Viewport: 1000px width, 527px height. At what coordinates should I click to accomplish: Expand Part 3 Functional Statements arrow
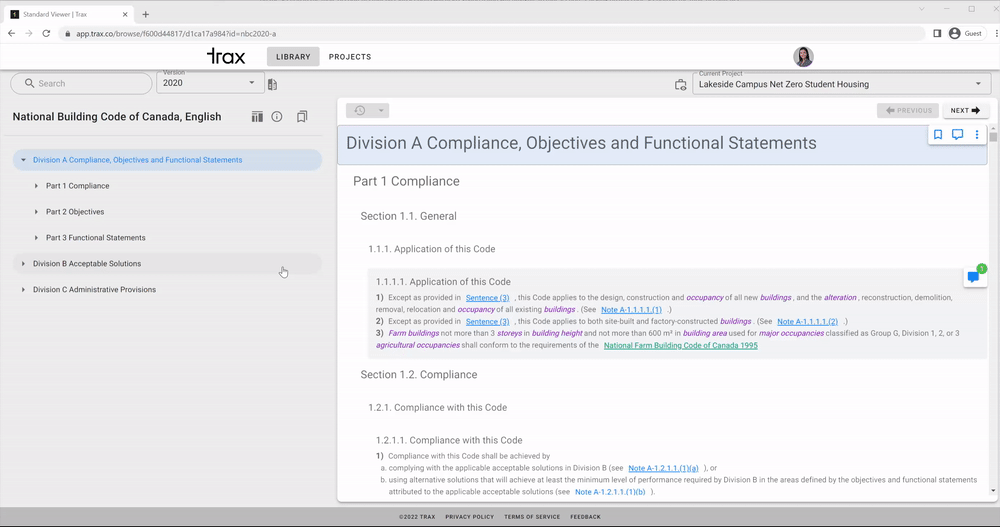[x=36, y=237]
